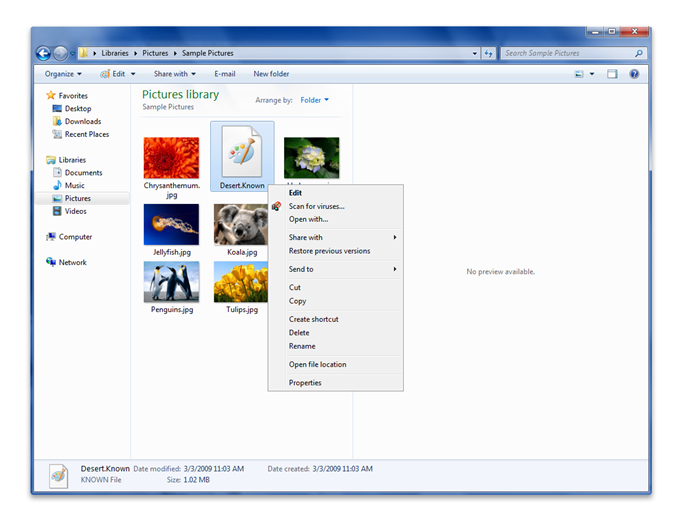This screenshot has height=524, width=681.
Task: Choose Create shortcut in context menu
Action: point(336,319)
